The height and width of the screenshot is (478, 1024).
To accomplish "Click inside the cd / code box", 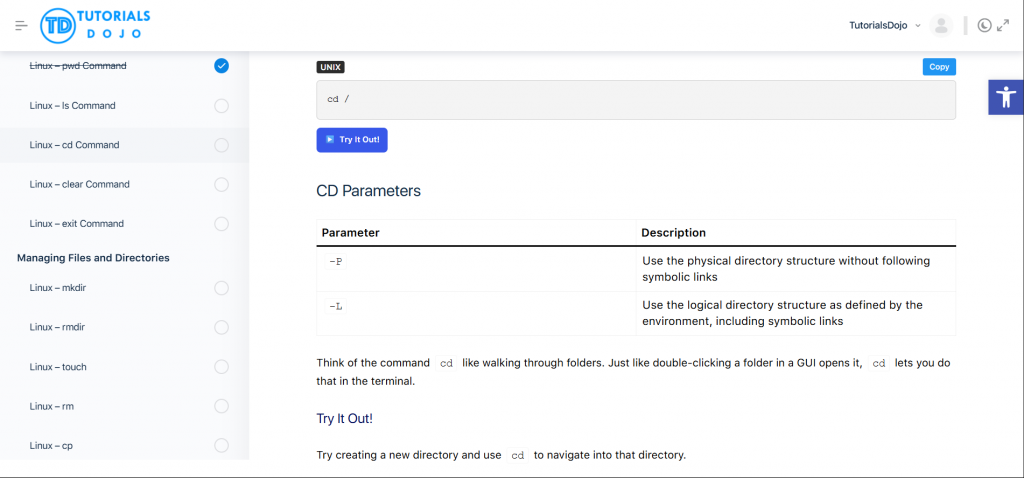I will 635,100.
